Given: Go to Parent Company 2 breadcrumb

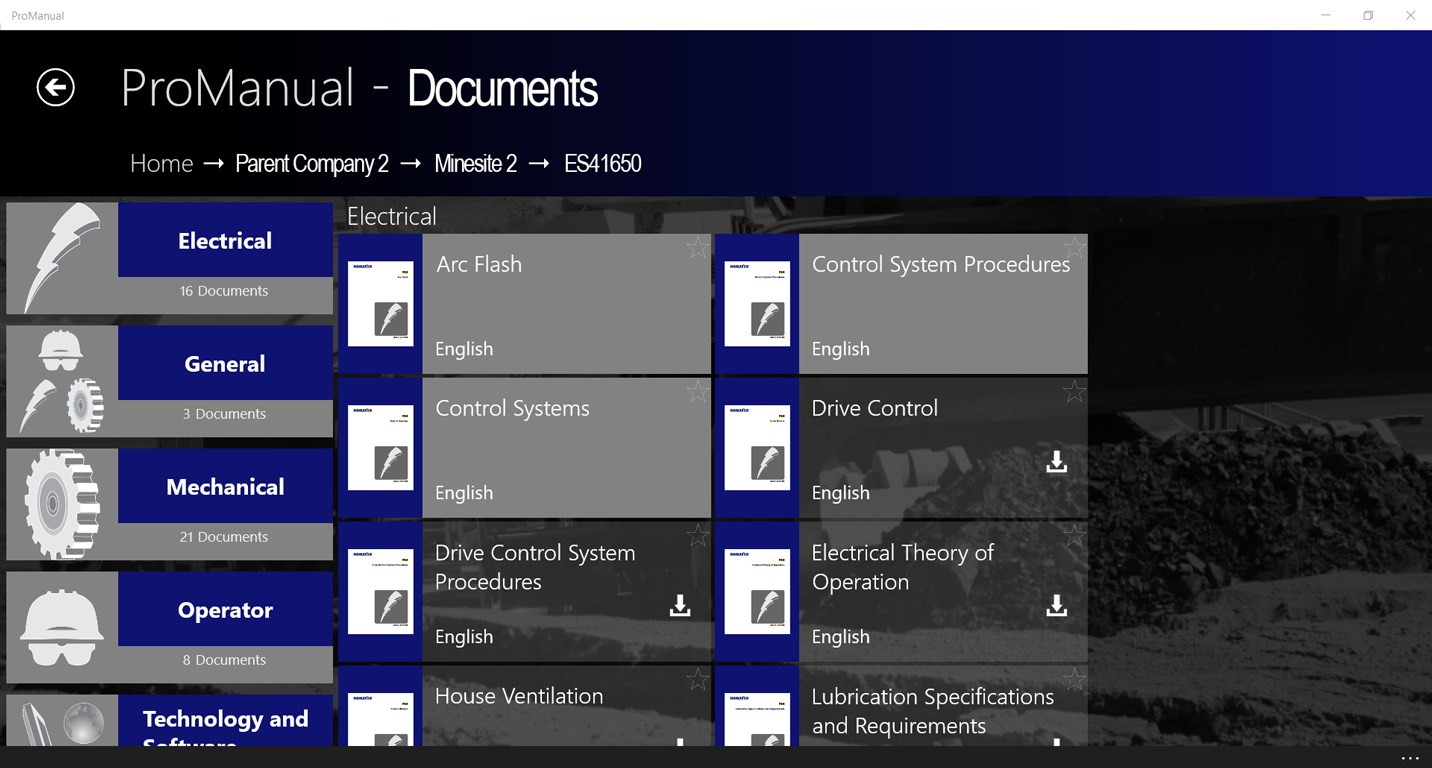Looking at the screenshot, I should 312,164.
